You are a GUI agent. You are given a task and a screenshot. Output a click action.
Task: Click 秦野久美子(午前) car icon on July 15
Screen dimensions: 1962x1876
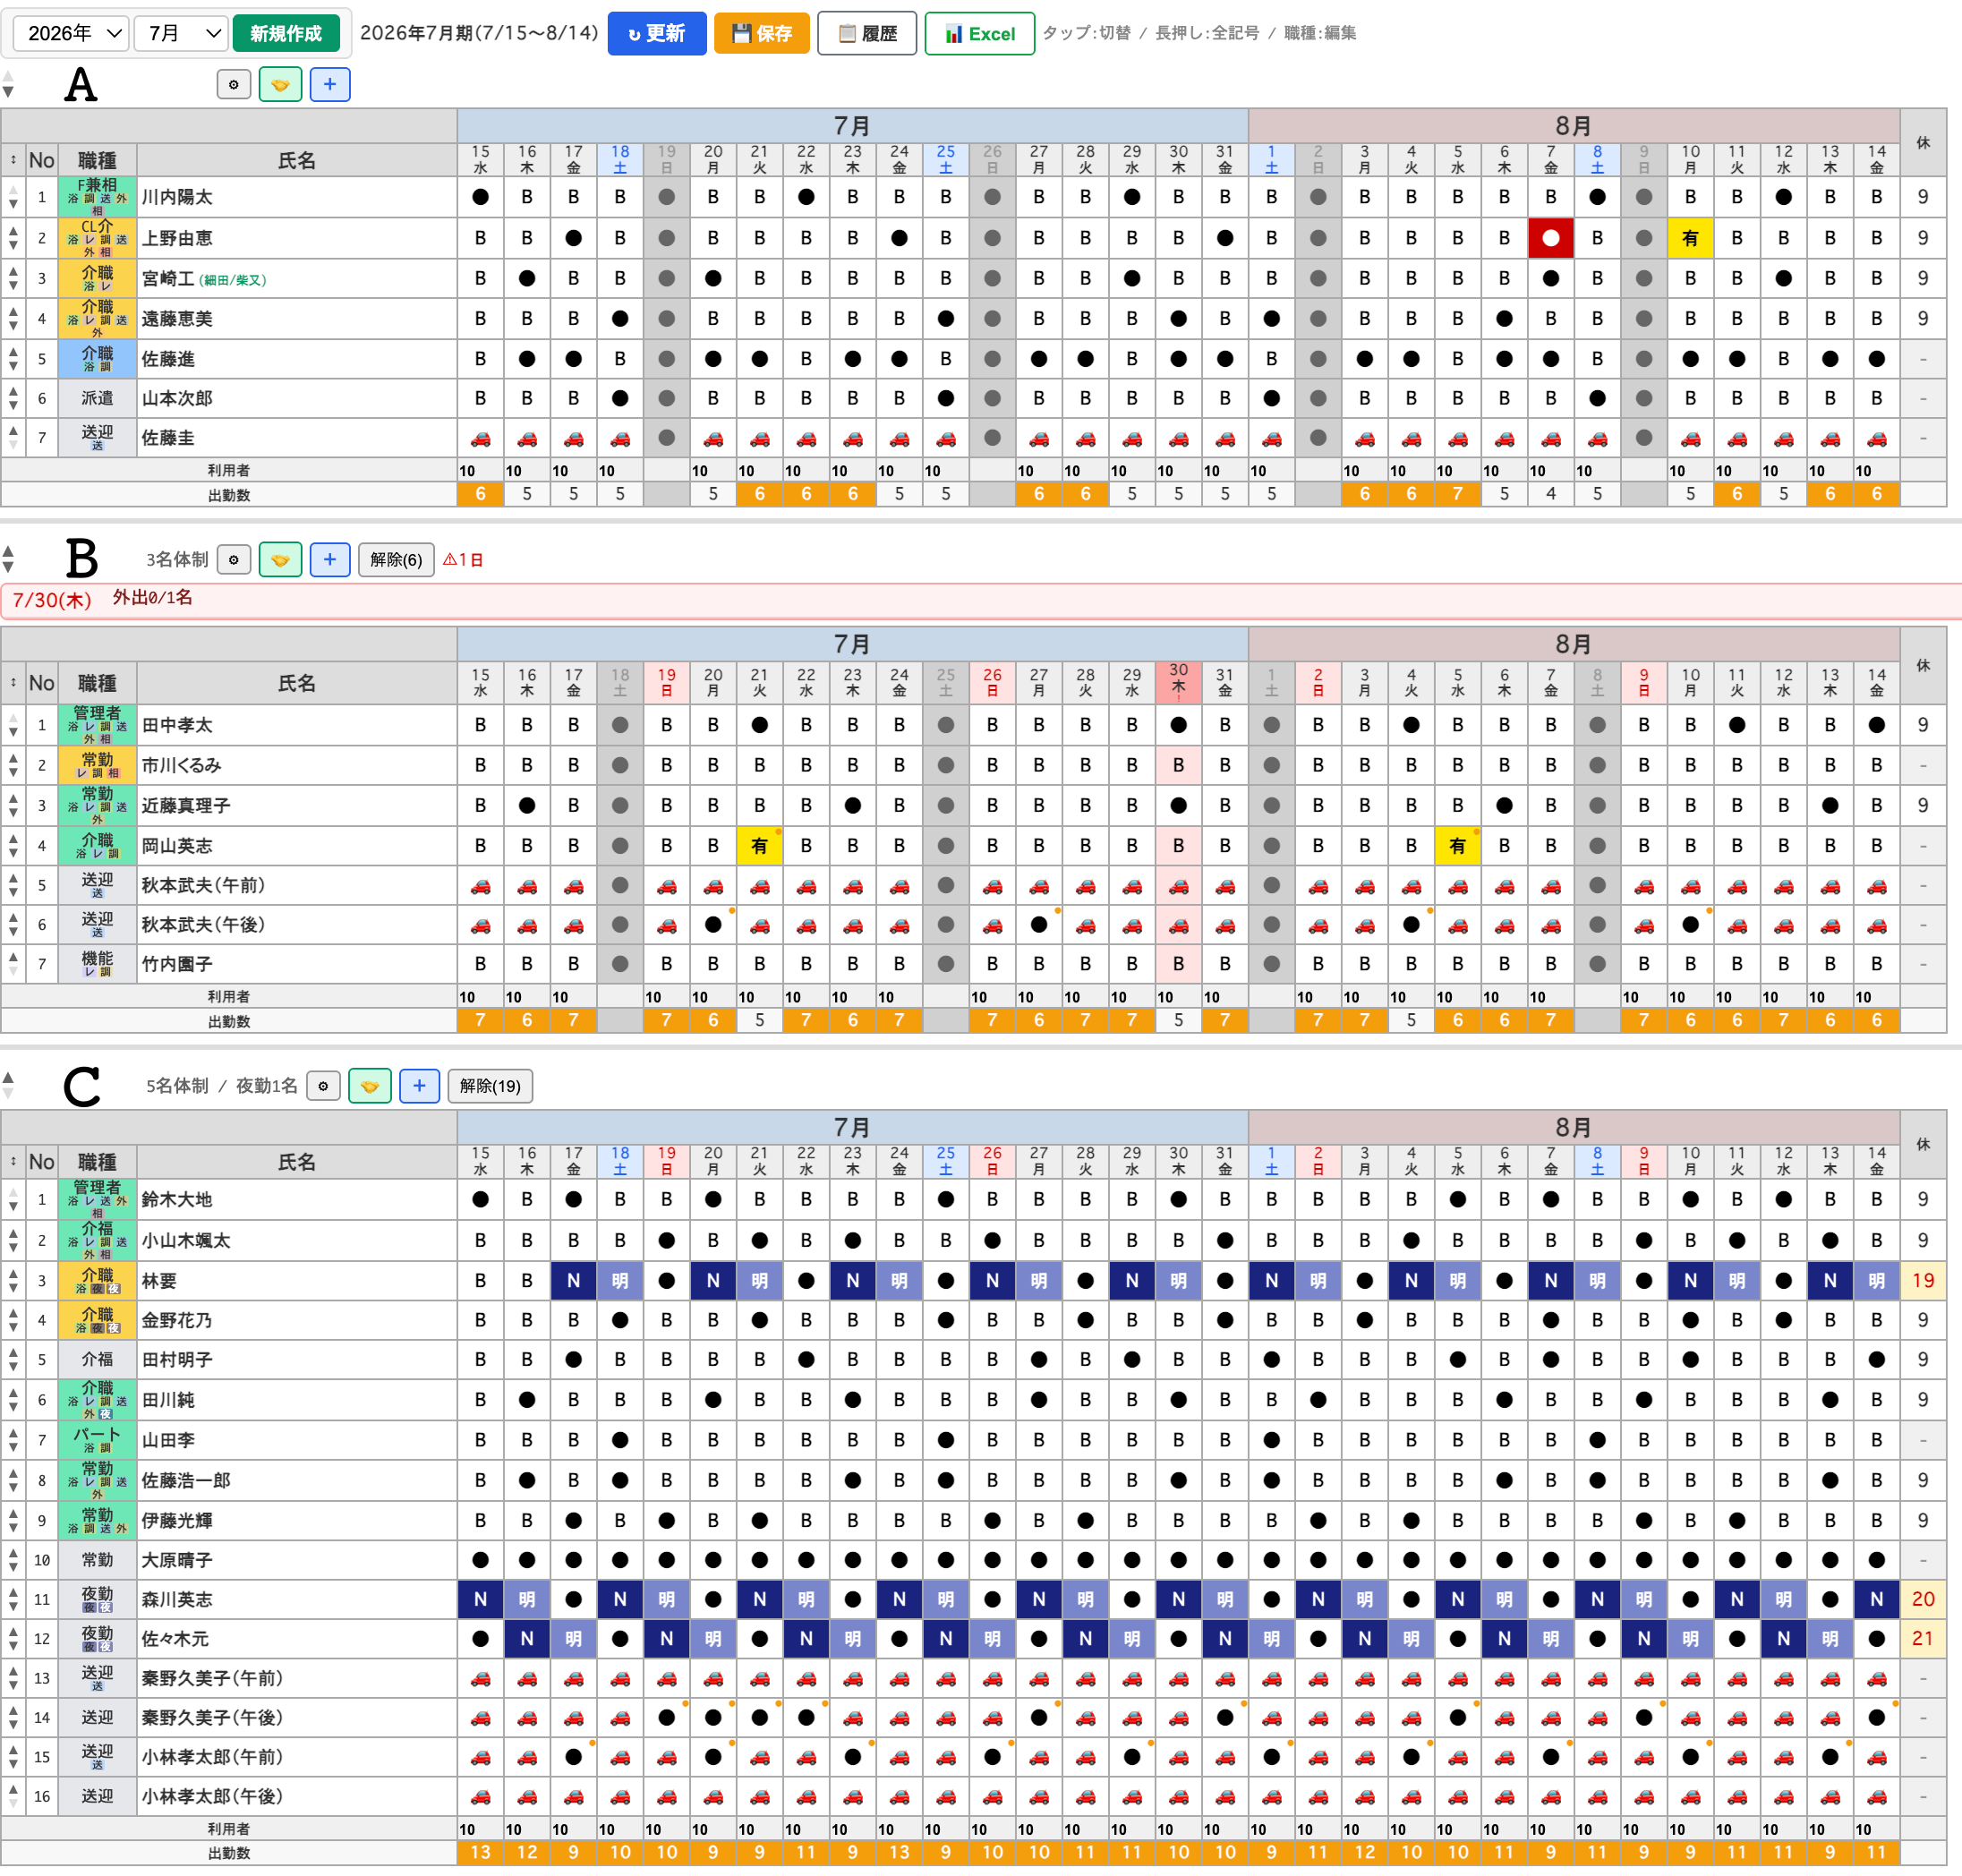[x=481, y=1678]
